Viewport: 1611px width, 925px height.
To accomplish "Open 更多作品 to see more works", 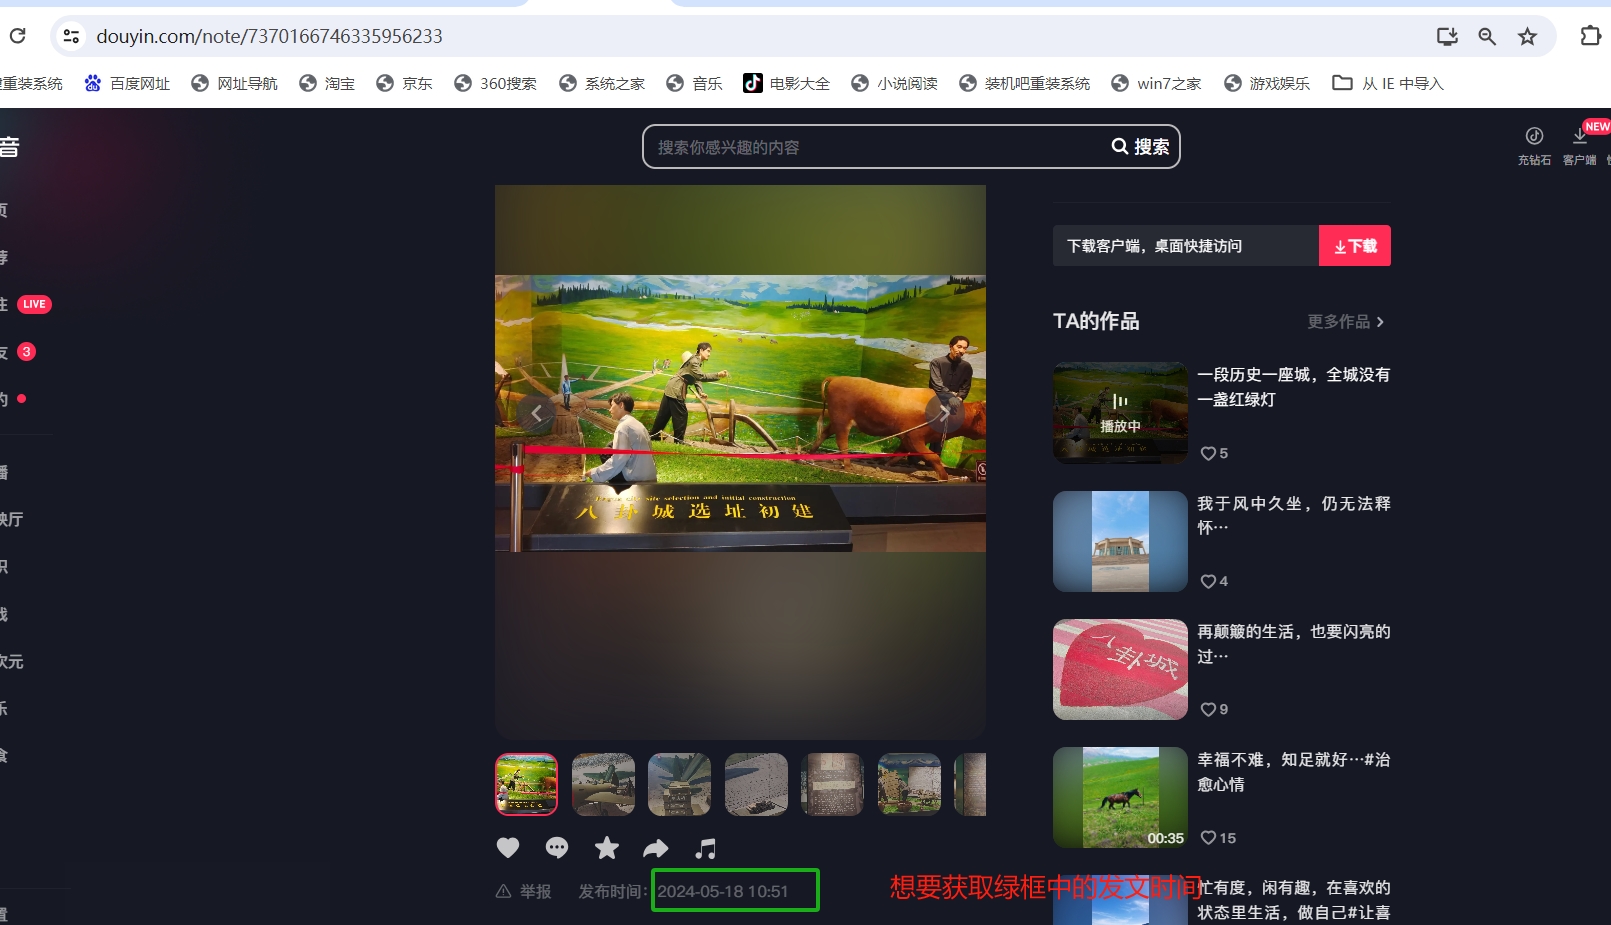I will point(1346,321).
